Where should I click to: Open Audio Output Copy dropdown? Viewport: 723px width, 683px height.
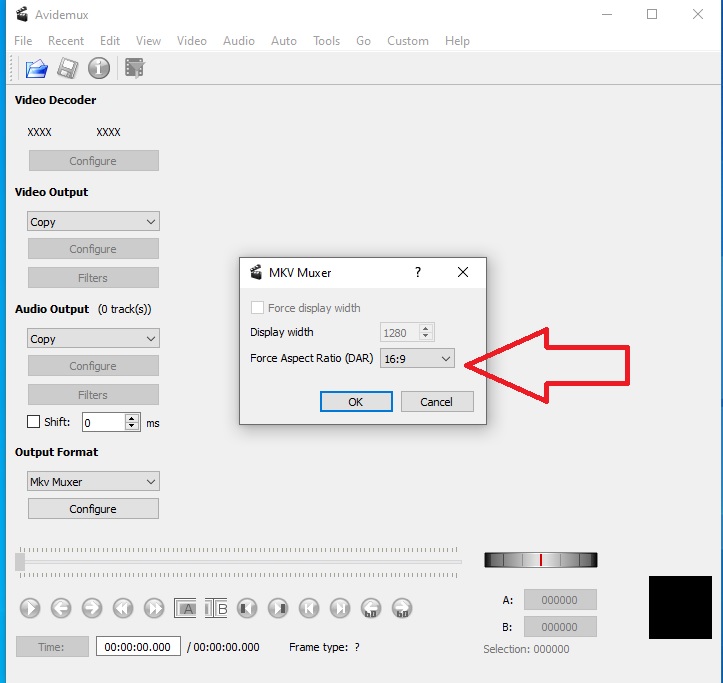click(x=93, y=339)
